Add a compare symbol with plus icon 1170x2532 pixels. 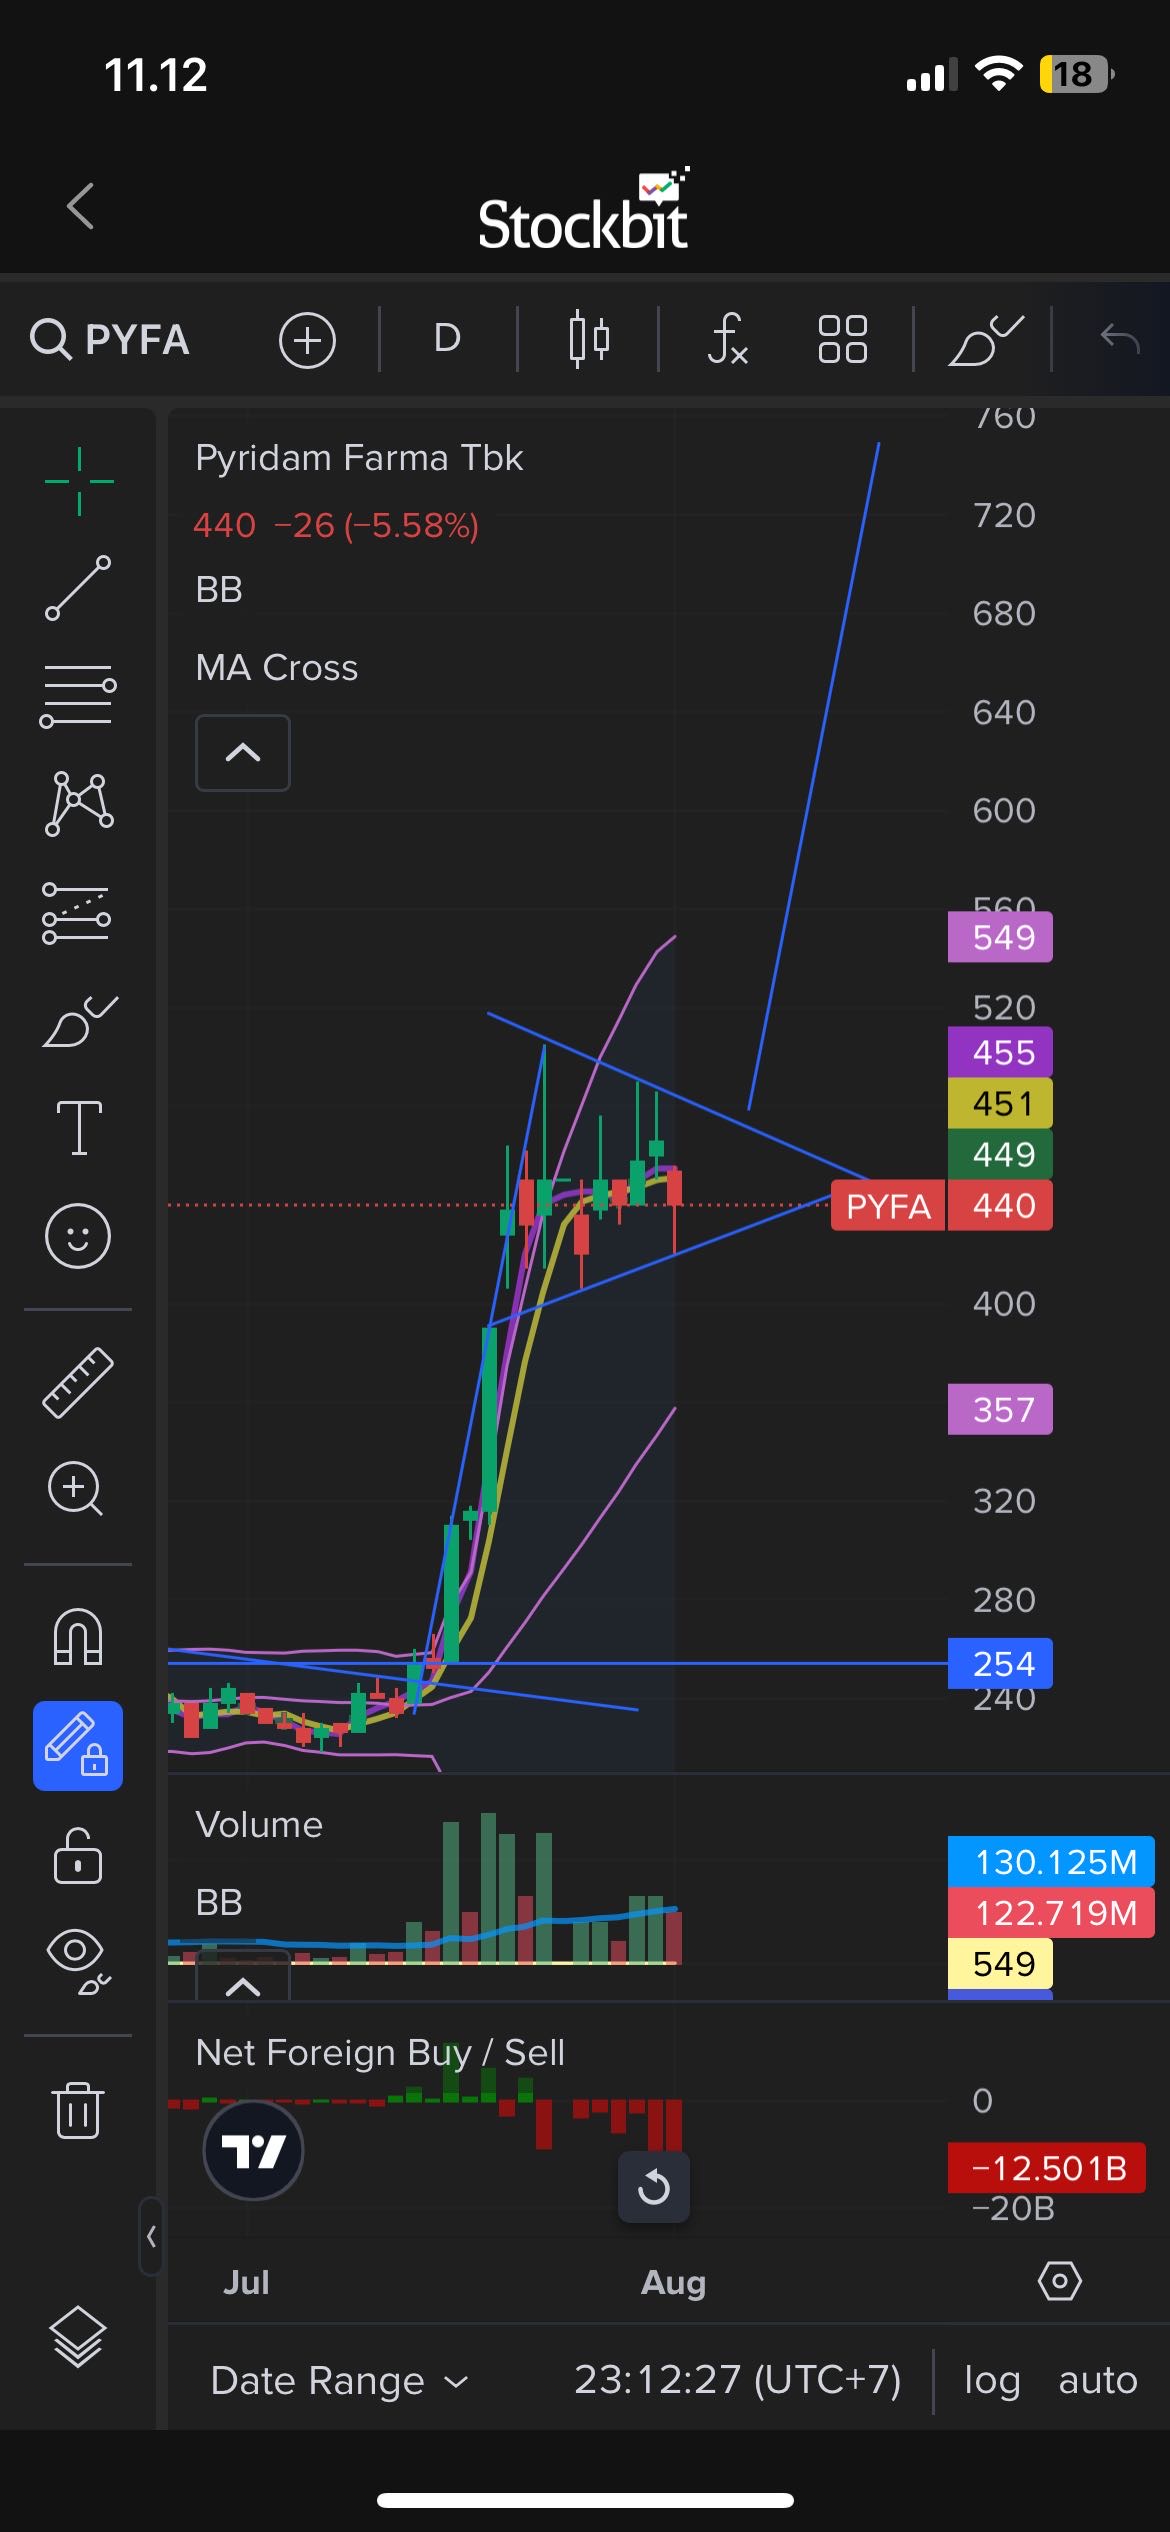coord(307,340)
